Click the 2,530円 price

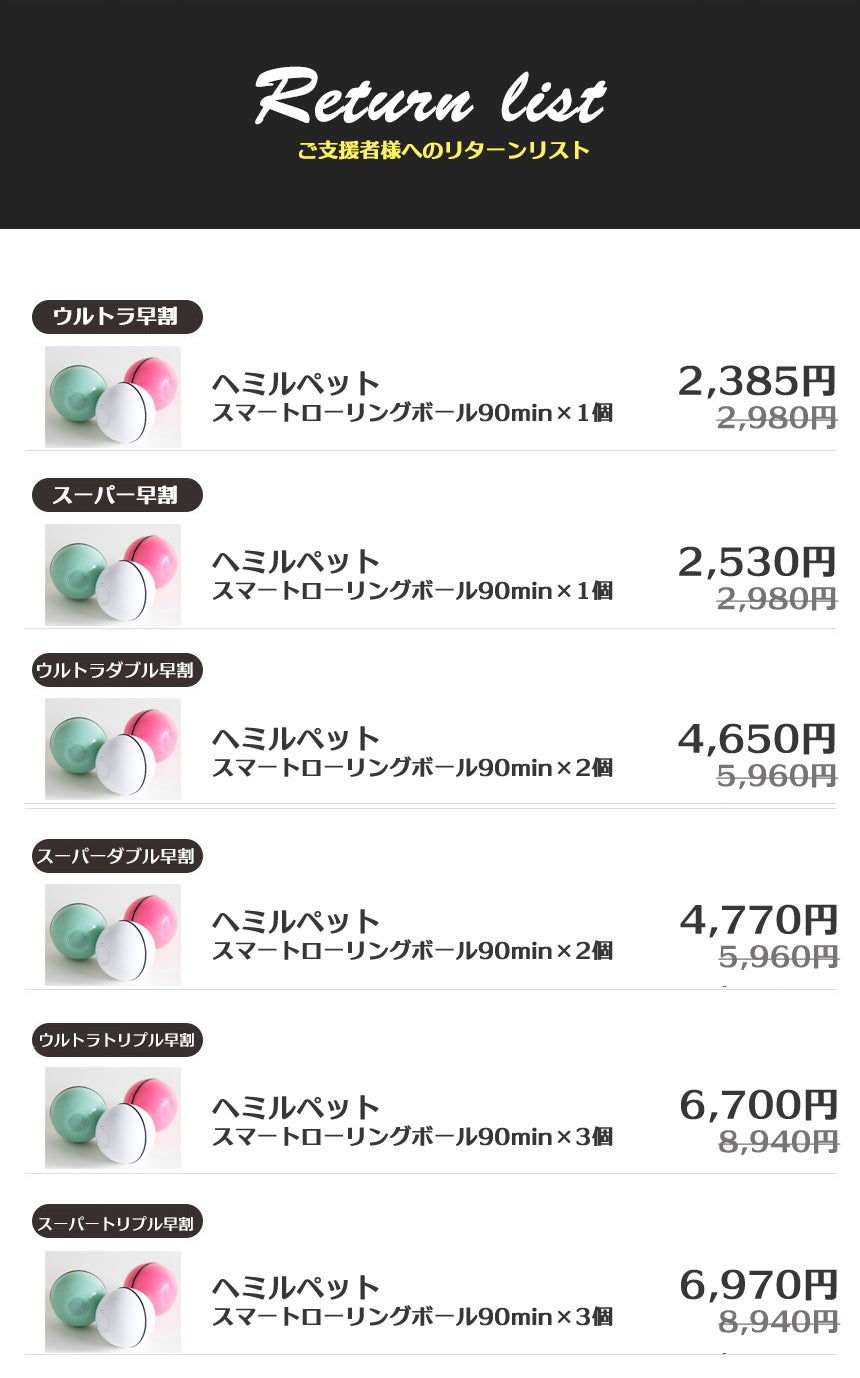tap(756, 562)
